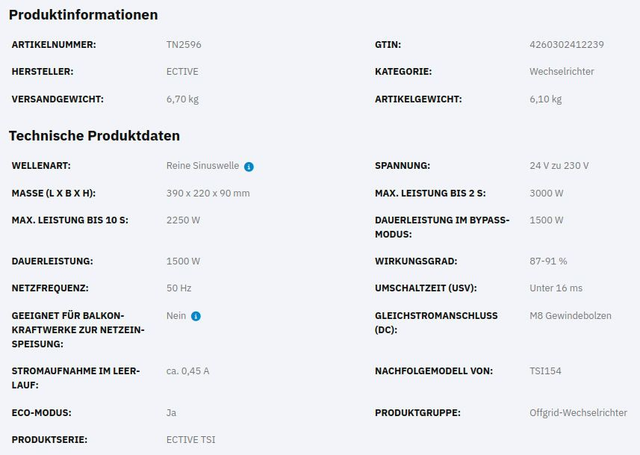
Task: Click the idle current value ca. 0,45 A
Action: point(188,371)
